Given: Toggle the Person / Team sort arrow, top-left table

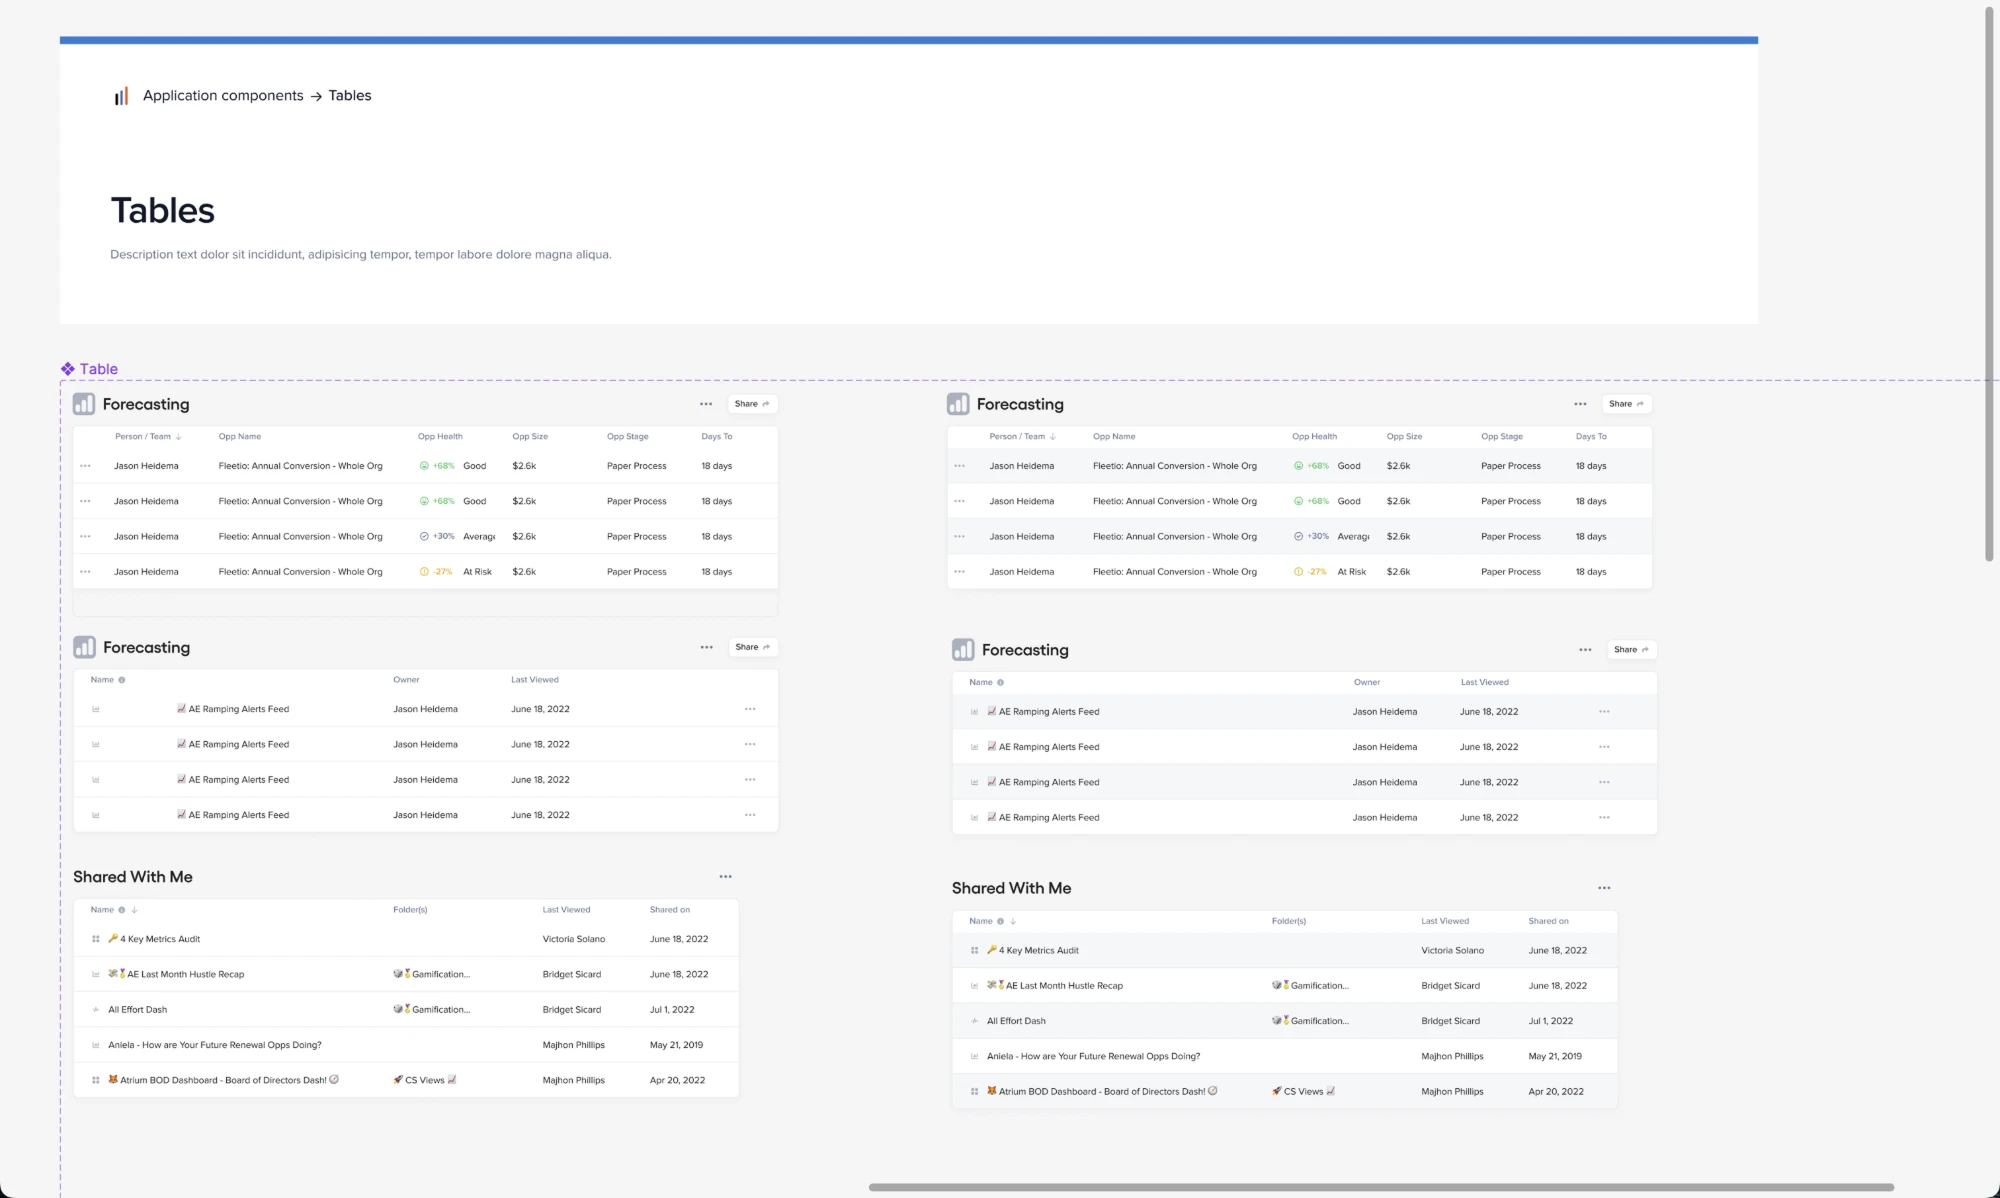Looking at the screenshot, I should click(x=179, y=437).
